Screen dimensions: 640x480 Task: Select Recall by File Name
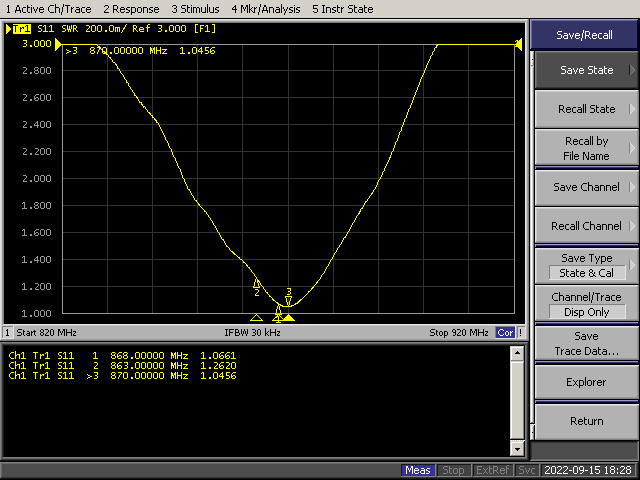coord(586,148)
